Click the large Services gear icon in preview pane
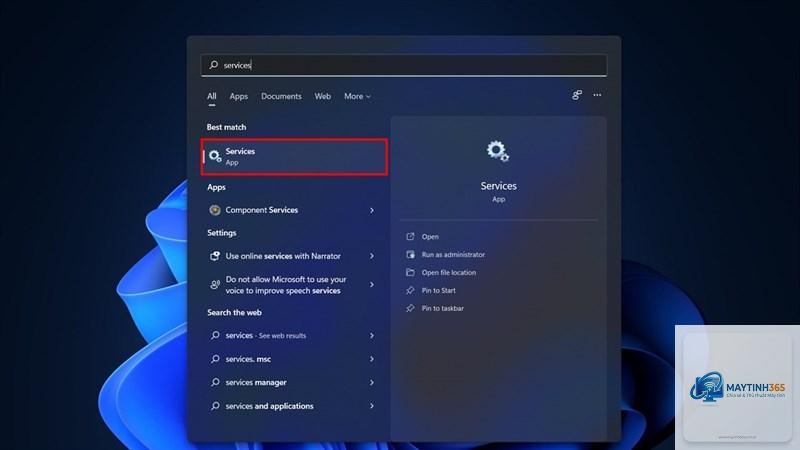 coord(497,152)
